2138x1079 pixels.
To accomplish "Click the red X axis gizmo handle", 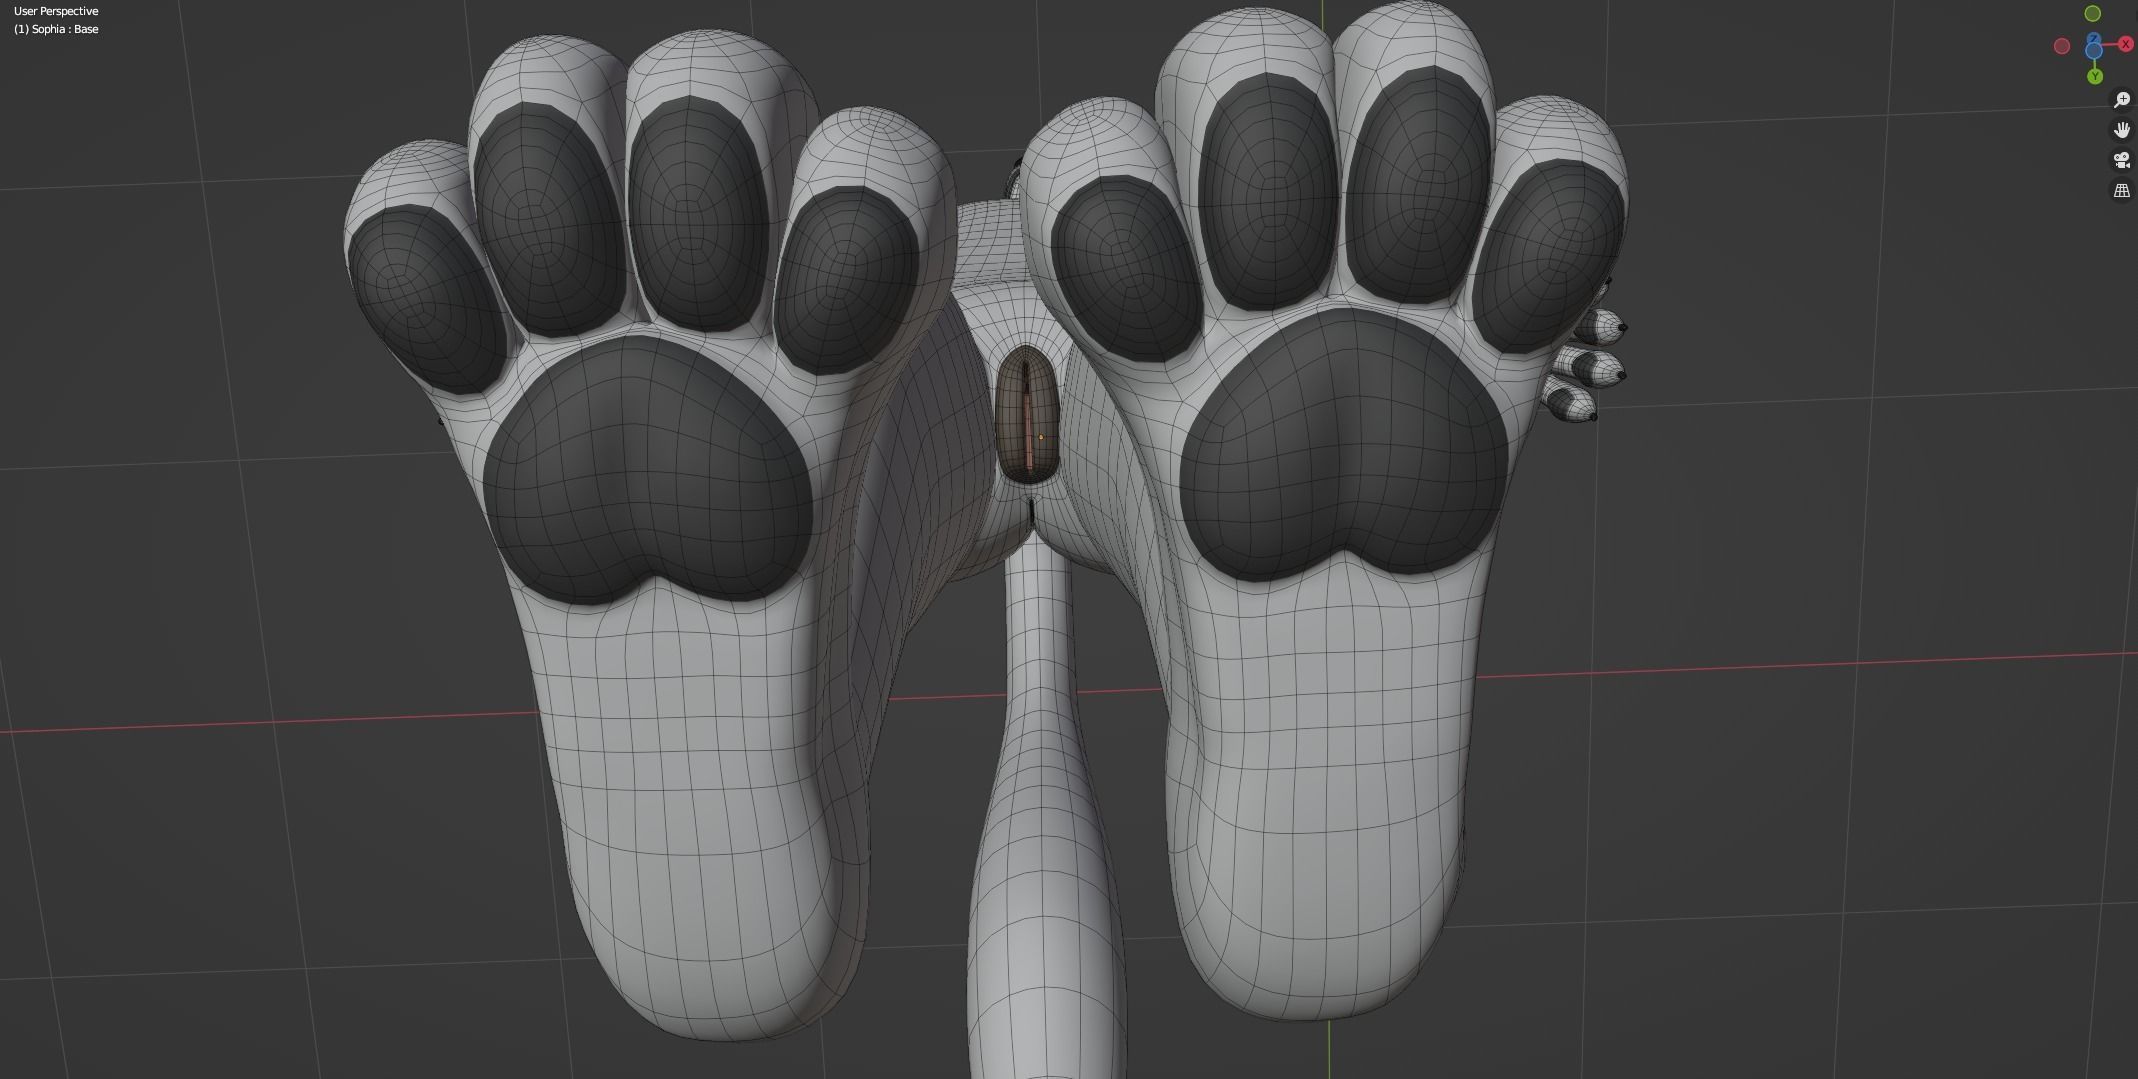I will click(x=2125, y=44).
